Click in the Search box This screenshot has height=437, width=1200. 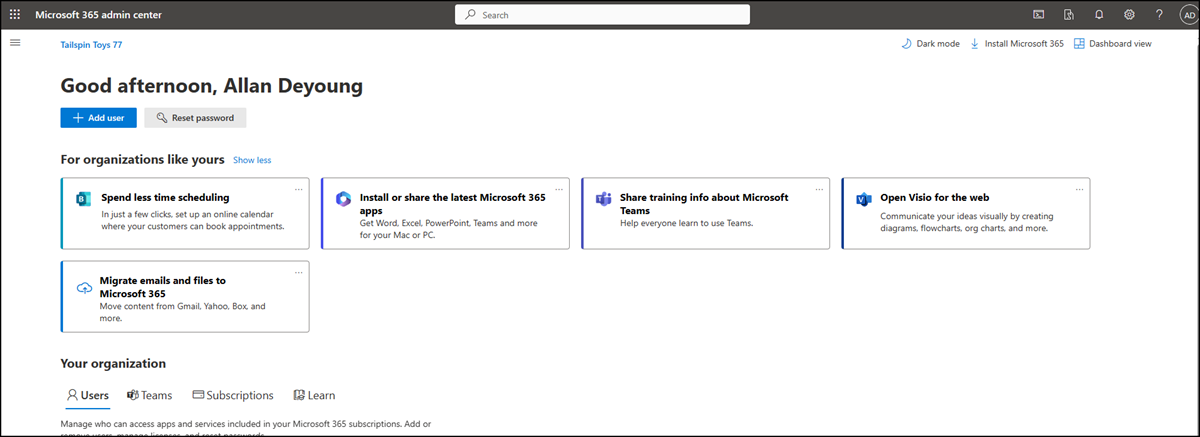pyautogui.click(x=603, y=15)
